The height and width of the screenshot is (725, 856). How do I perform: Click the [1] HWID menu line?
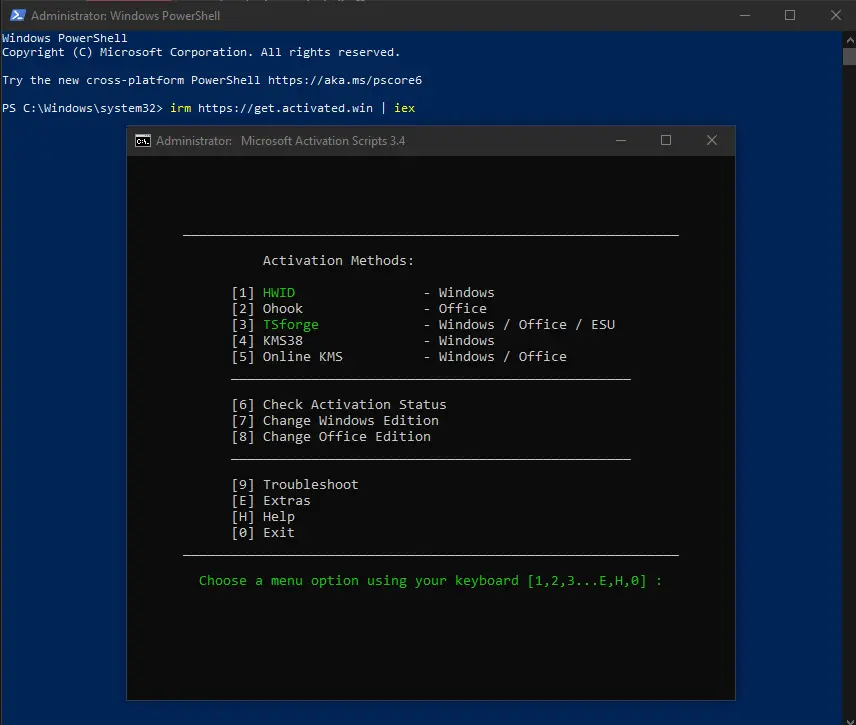tap(362, 293)
